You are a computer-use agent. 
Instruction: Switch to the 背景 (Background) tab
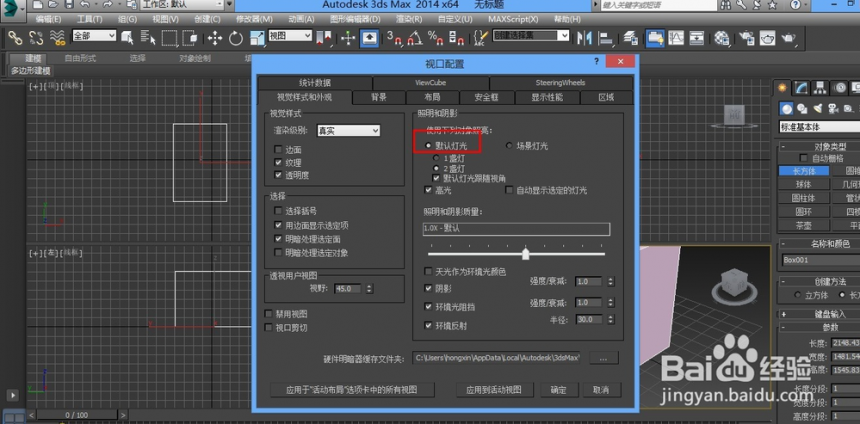(379, 98)
